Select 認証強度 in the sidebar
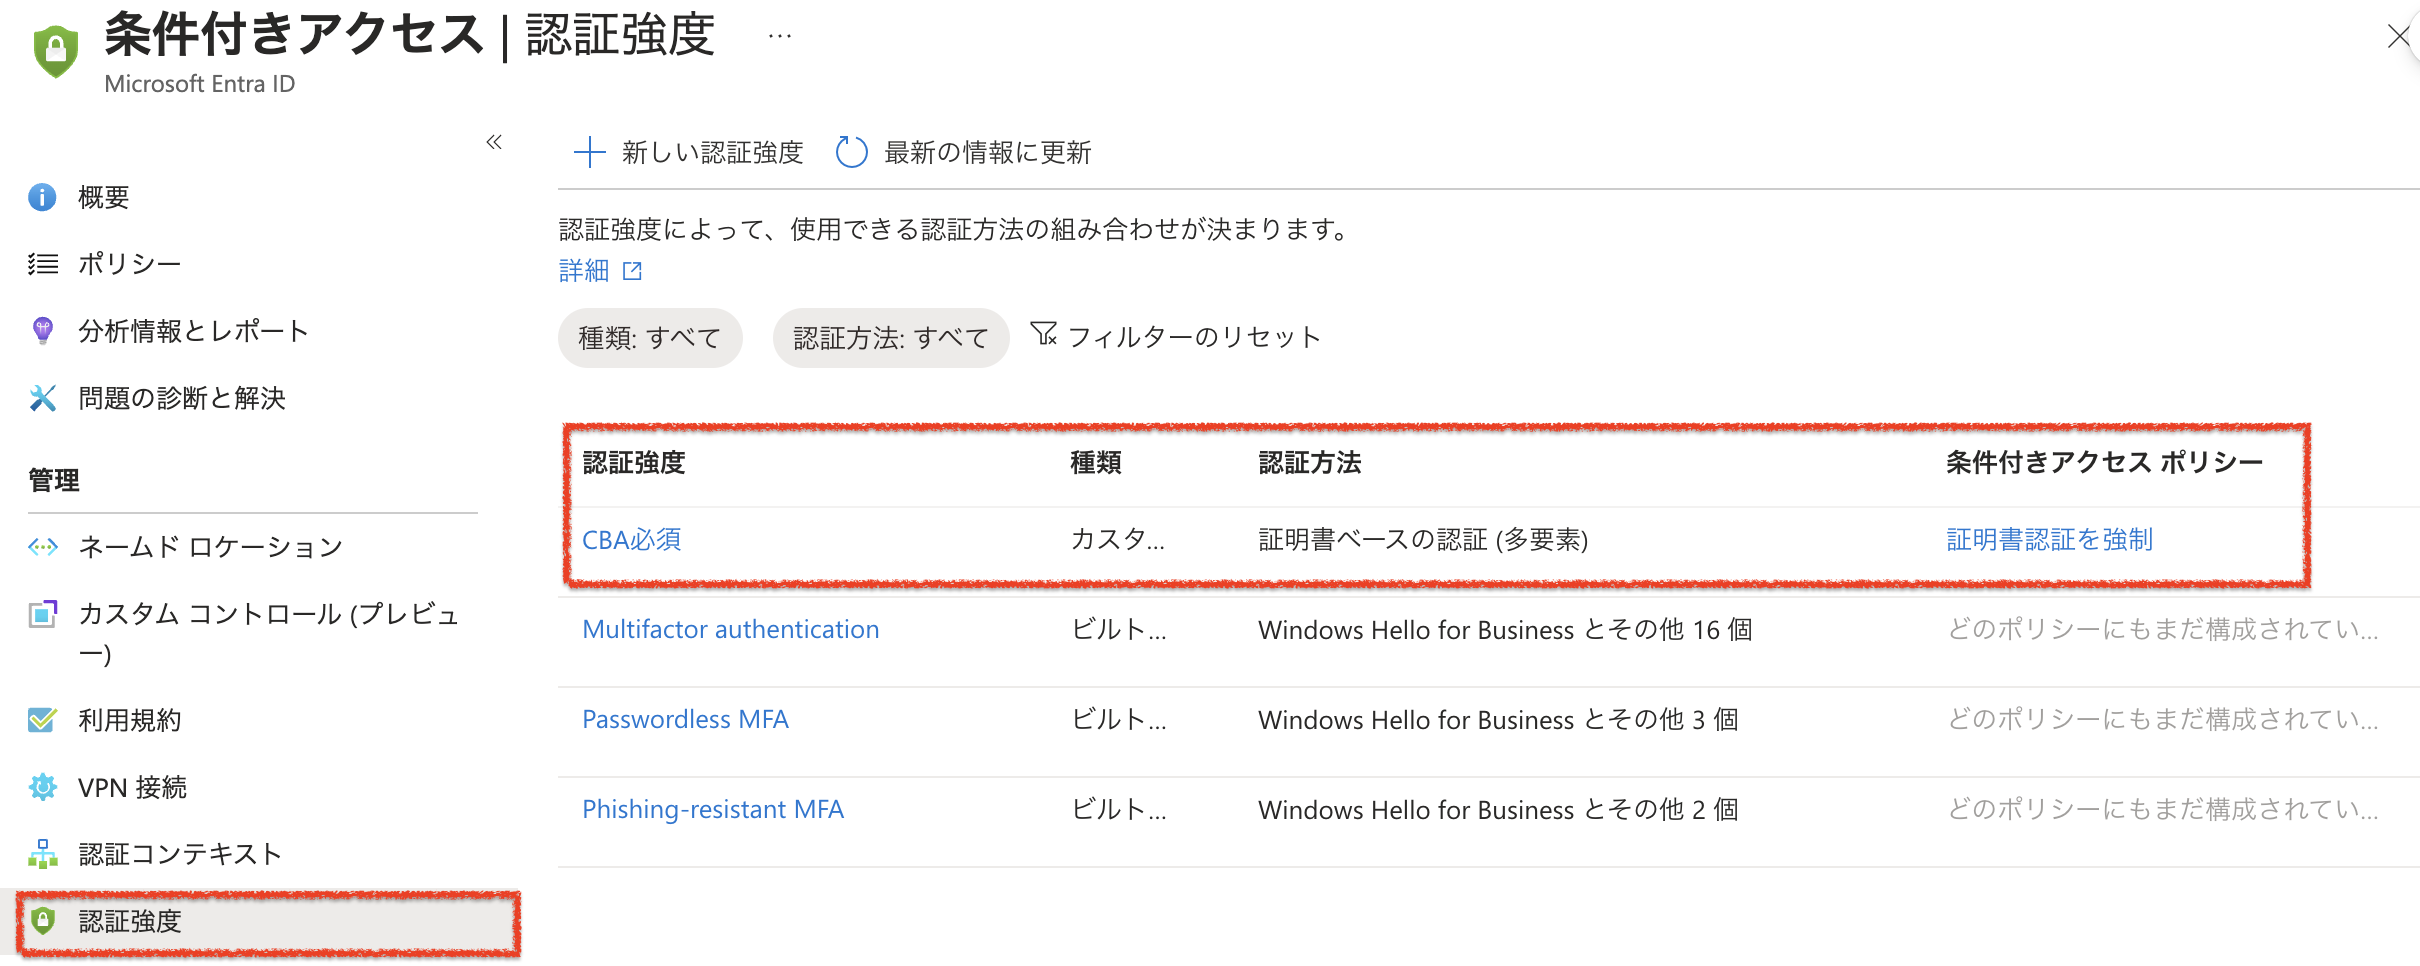This screenshot has height=966, width=2420. (130, 921)
